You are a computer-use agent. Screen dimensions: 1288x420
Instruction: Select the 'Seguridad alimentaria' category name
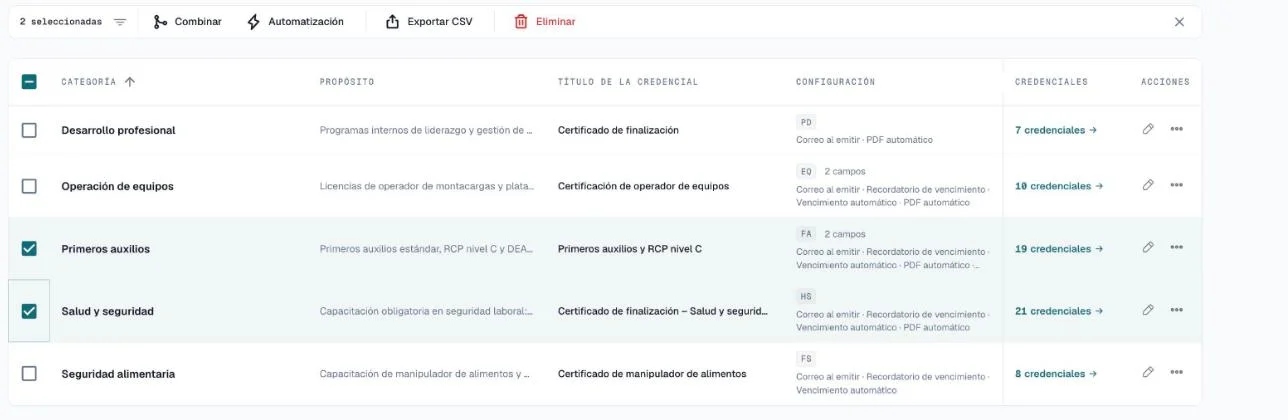pos(118,374)
